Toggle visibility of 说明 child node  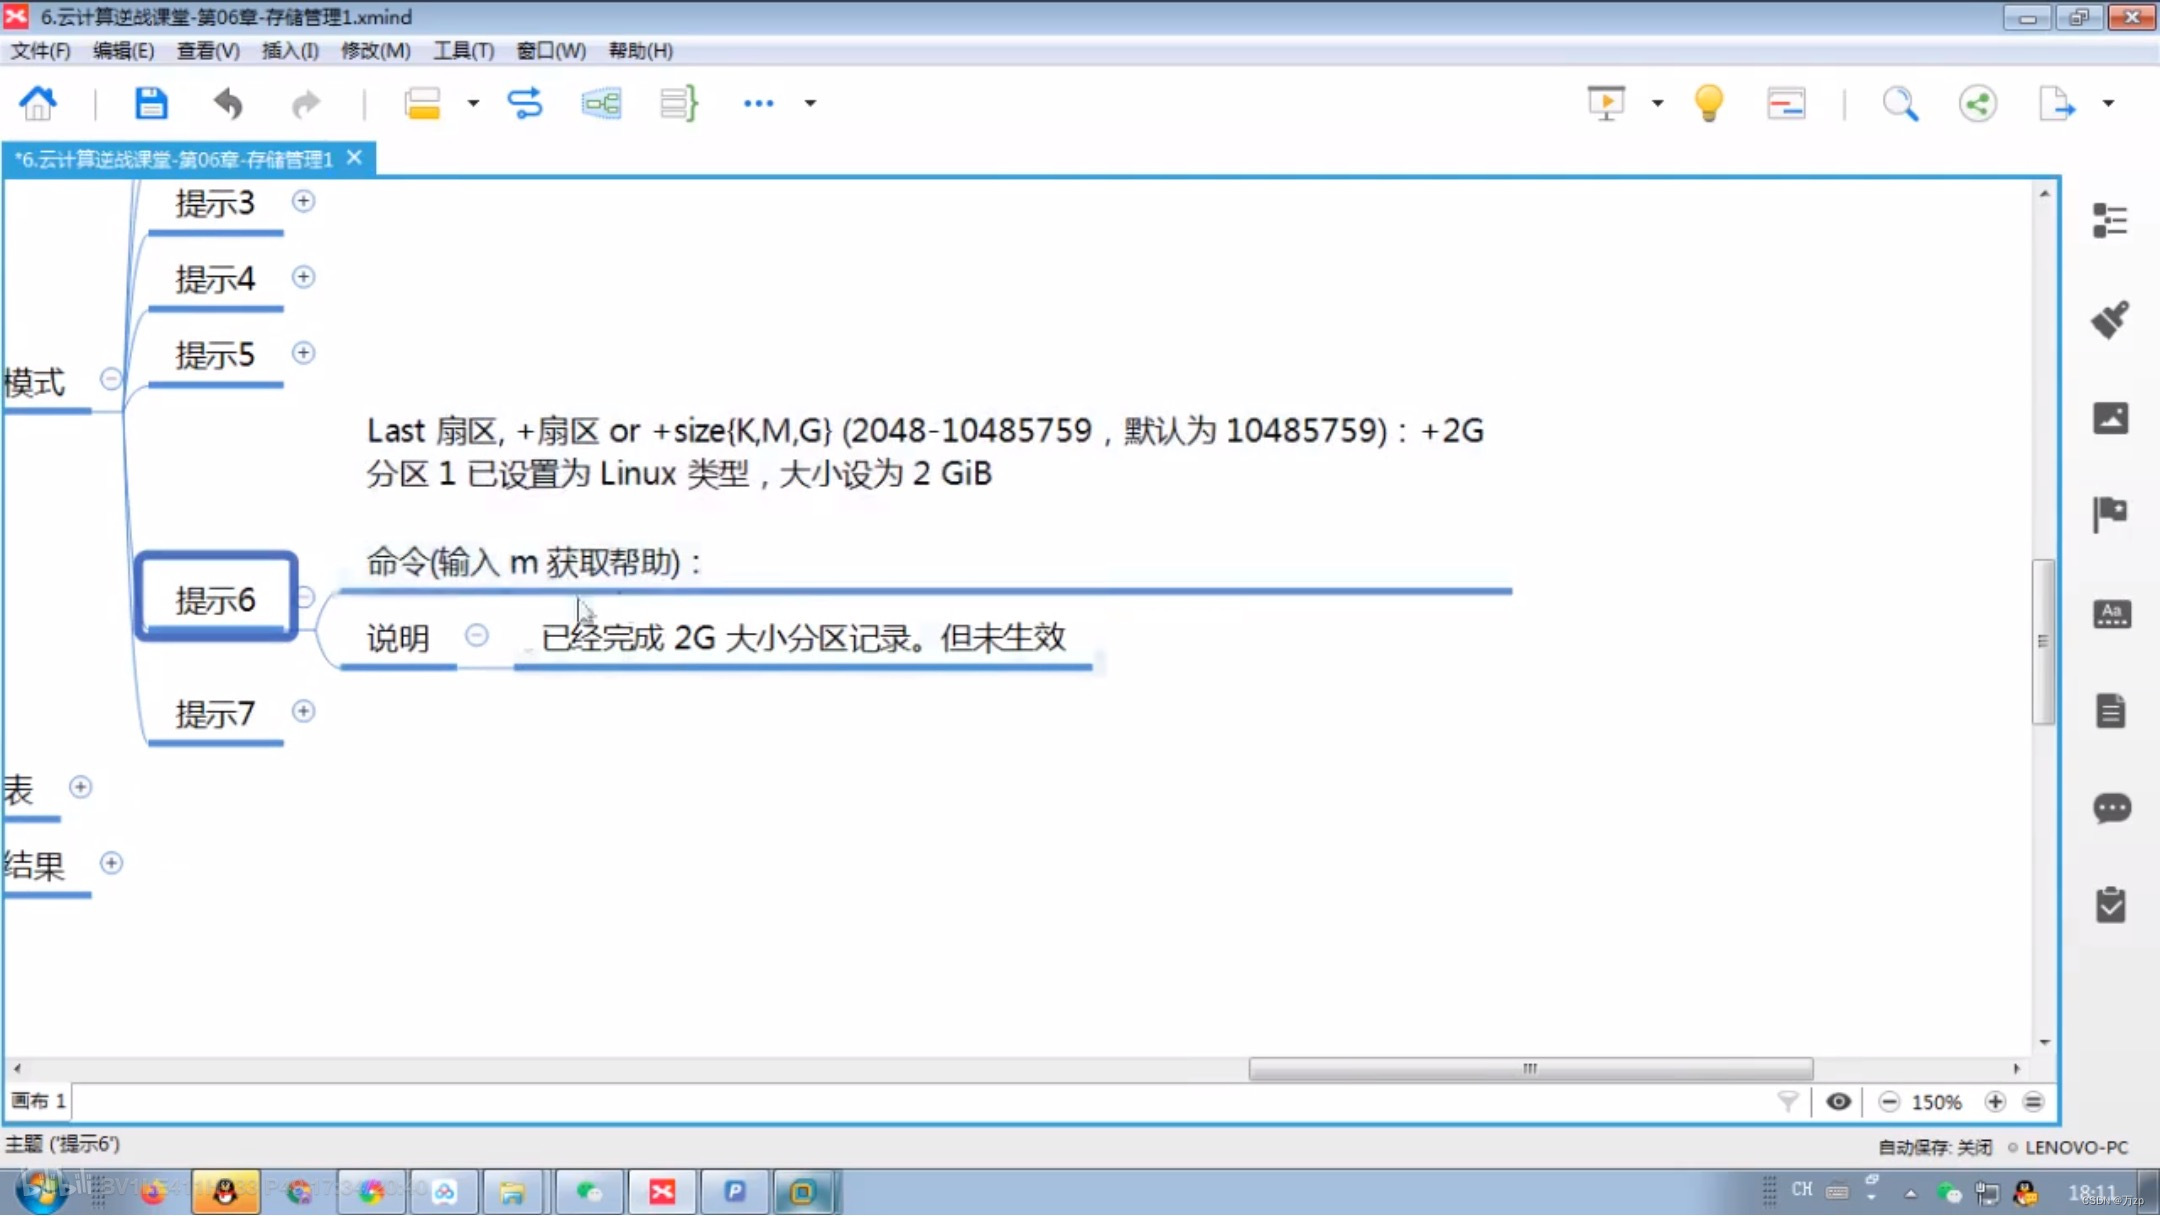click(475, 636)
